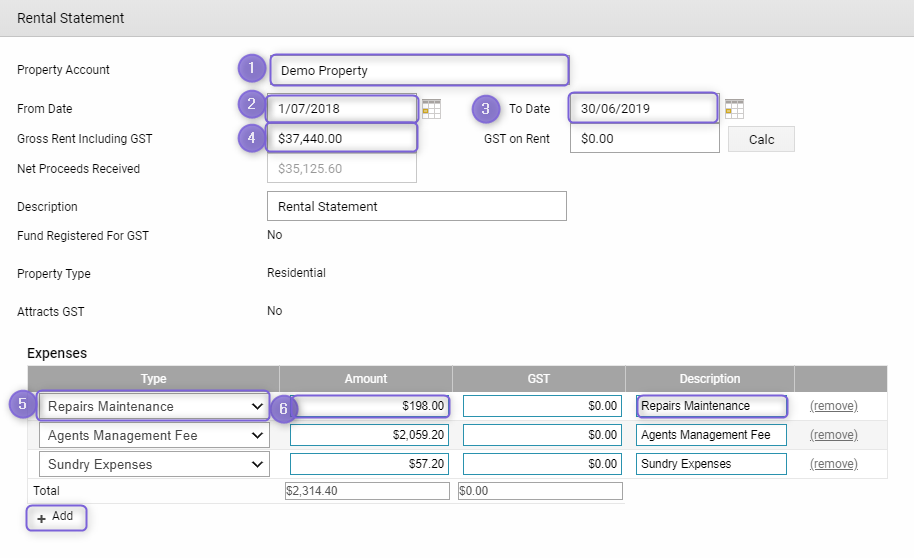
Task: Click the GST field in Sundry Expenses row
Action: click(542, 464)
